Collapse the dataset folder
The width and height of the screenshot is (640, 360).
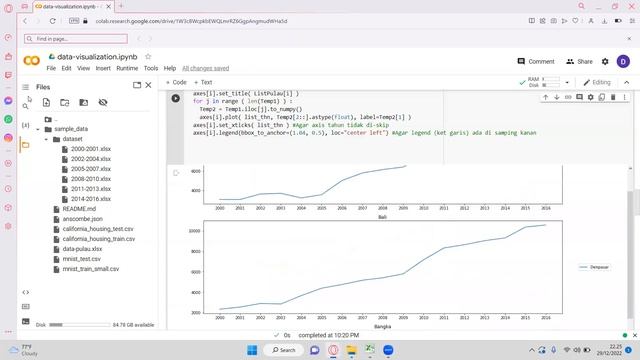46,140
